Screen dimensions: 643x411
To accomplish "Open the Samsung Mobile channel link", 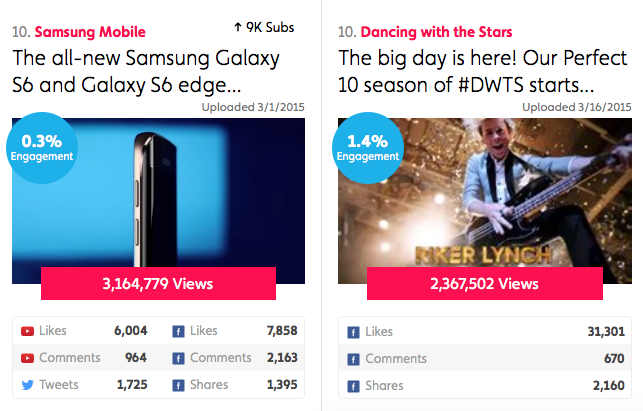I will [90, 32].
